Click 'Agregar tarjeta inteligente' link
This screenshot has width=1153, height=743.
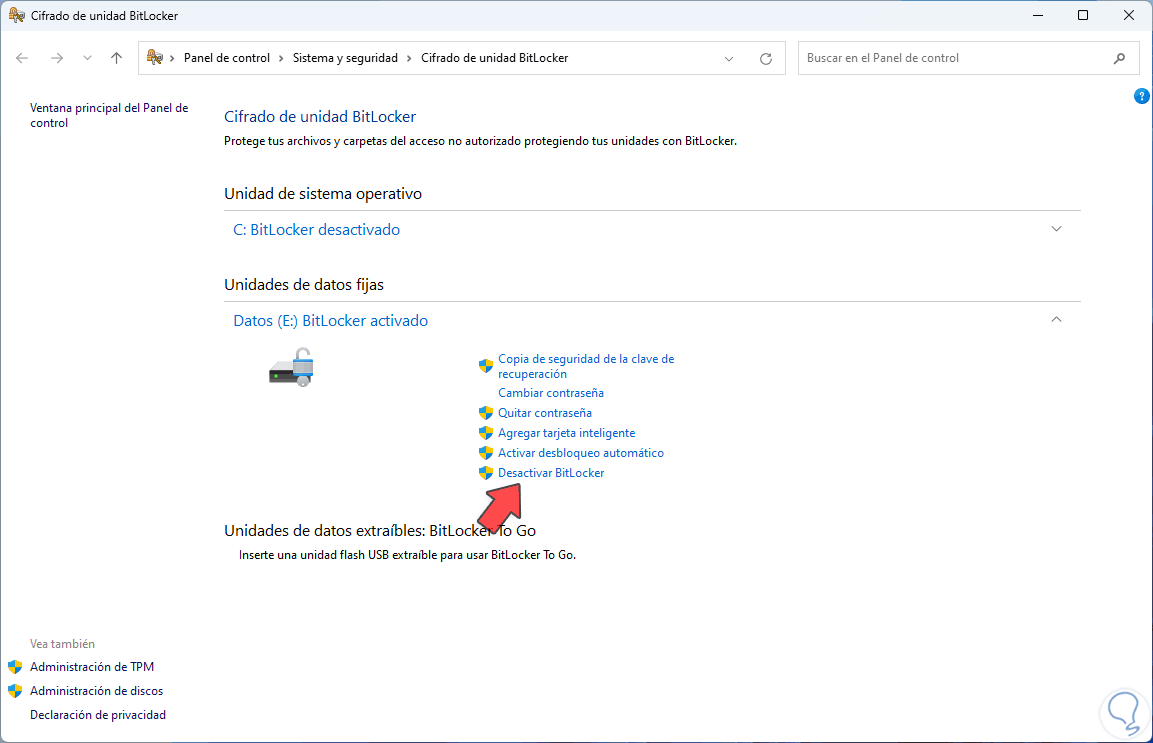pos(566,433)
